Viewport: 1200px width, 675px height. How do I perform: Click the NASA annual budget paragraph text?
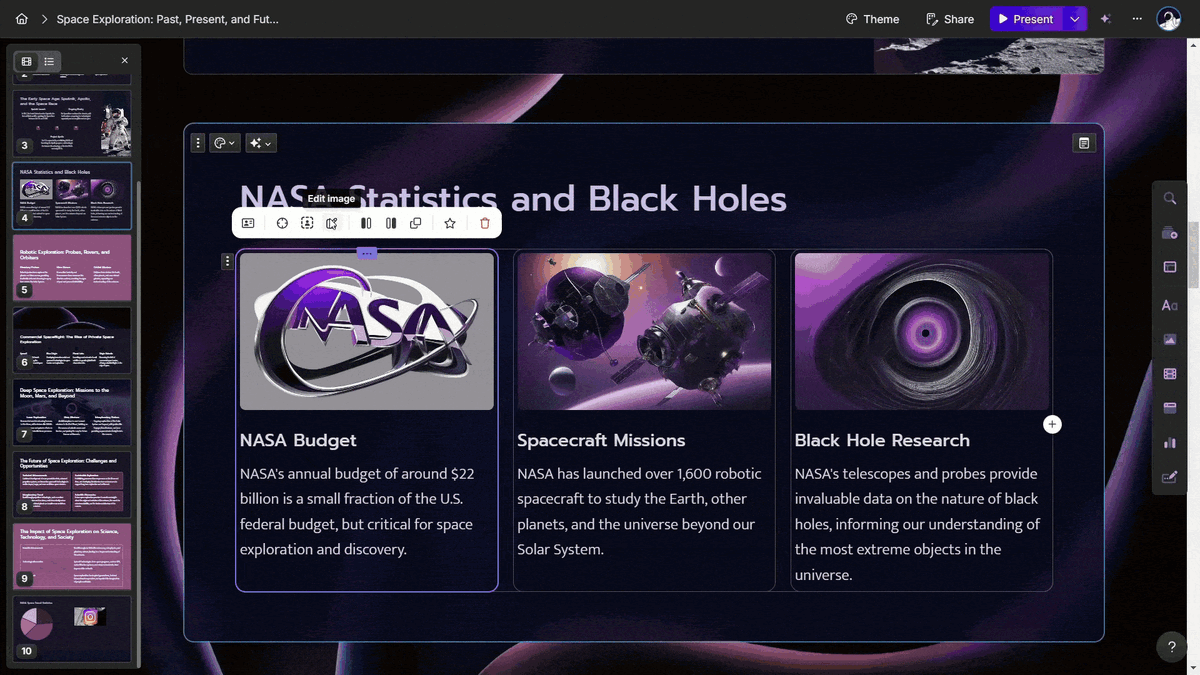pos(357,511)
